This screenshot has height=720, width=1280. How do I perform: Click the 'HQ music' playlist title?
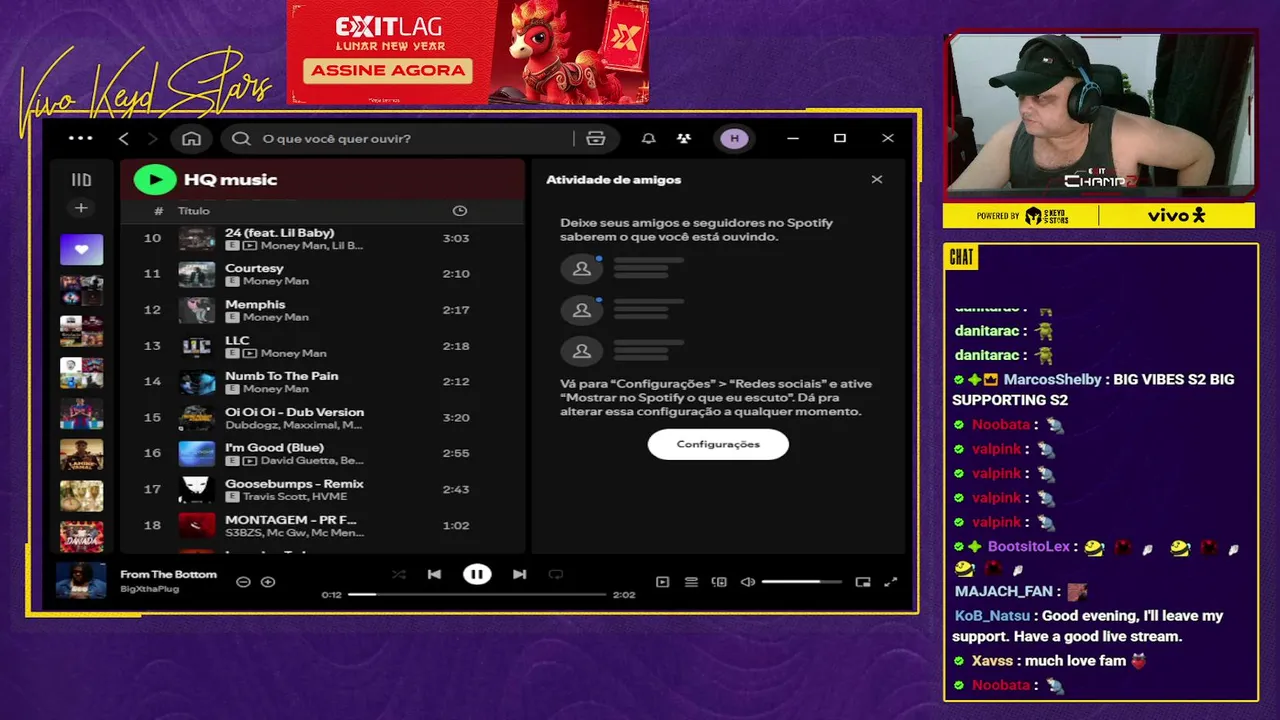coord(230,180)
